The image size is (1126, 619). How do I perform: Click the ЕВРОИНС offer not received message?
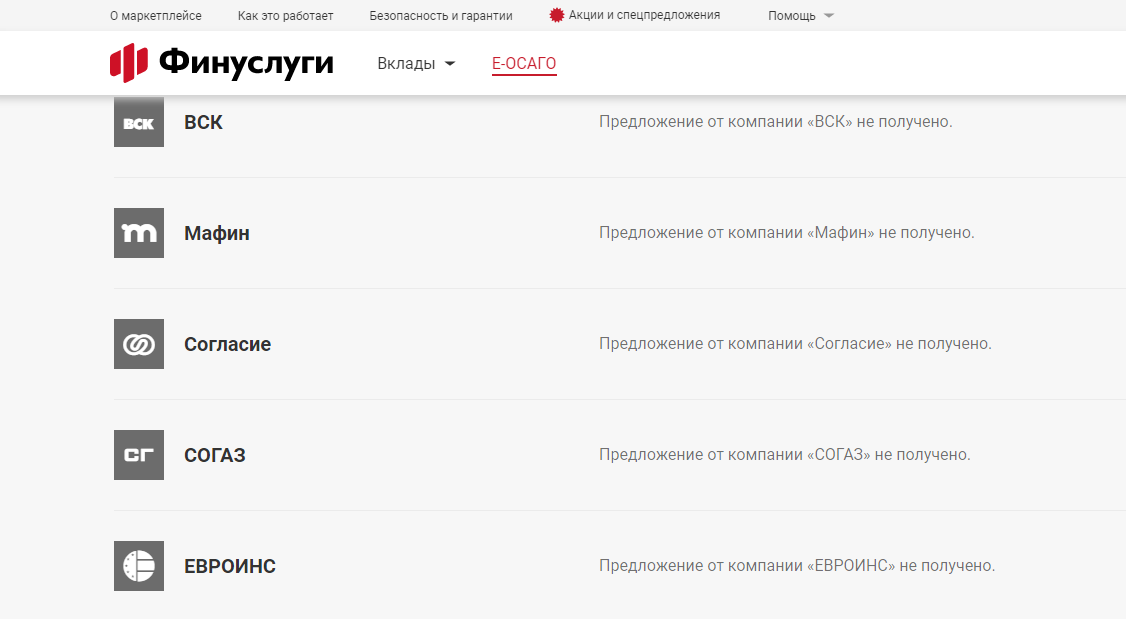797,566
